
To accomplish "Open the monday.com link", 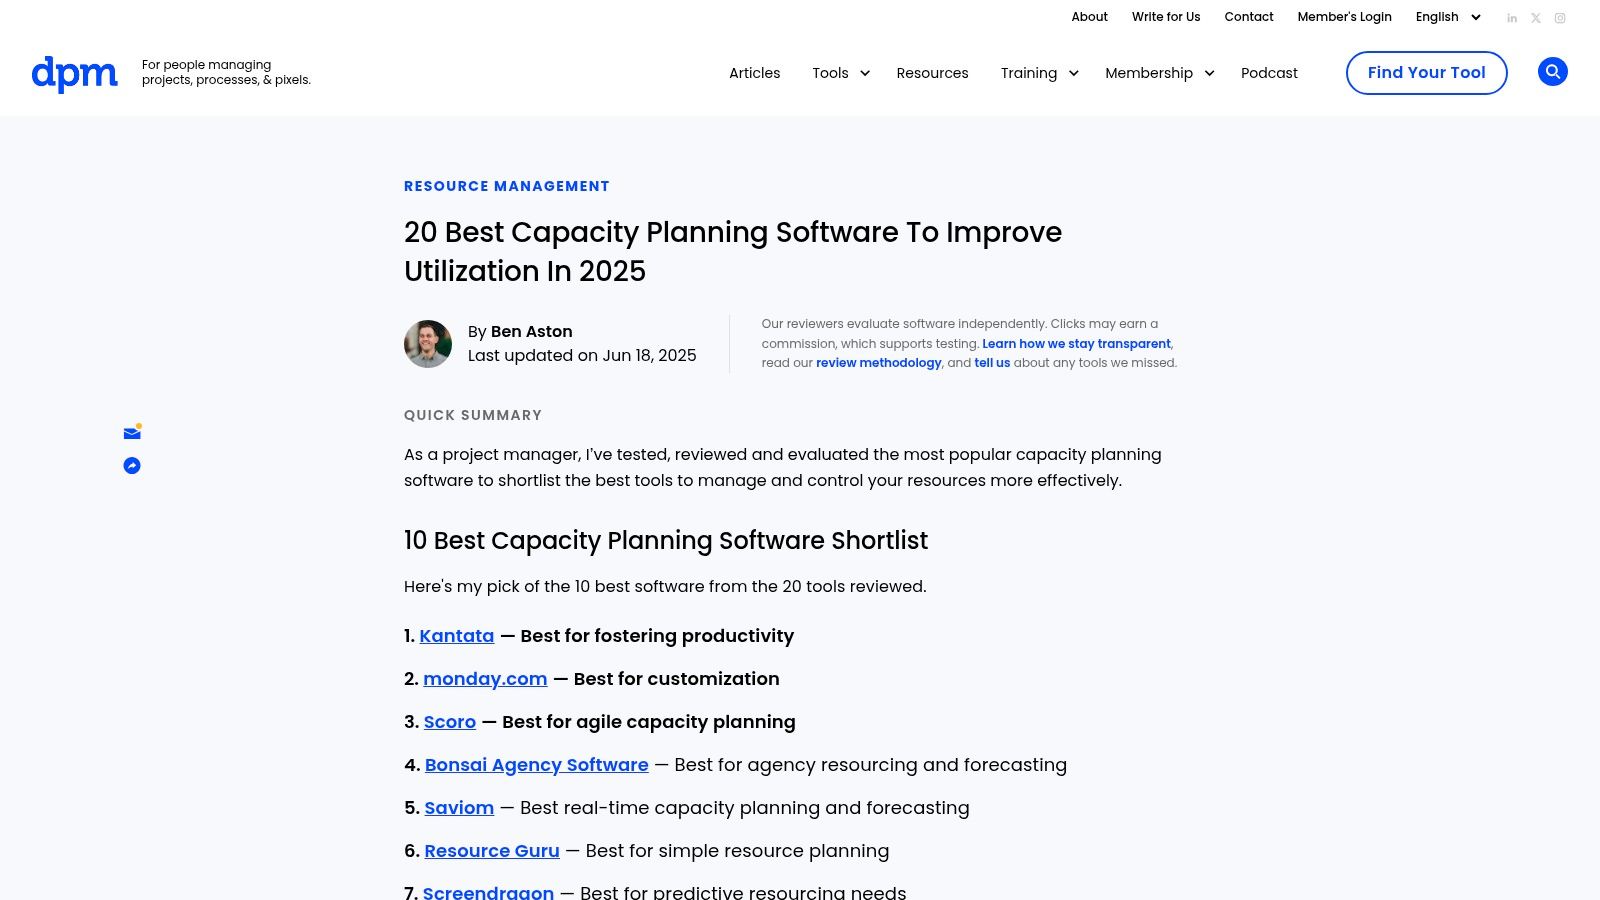I will point(485,679).
